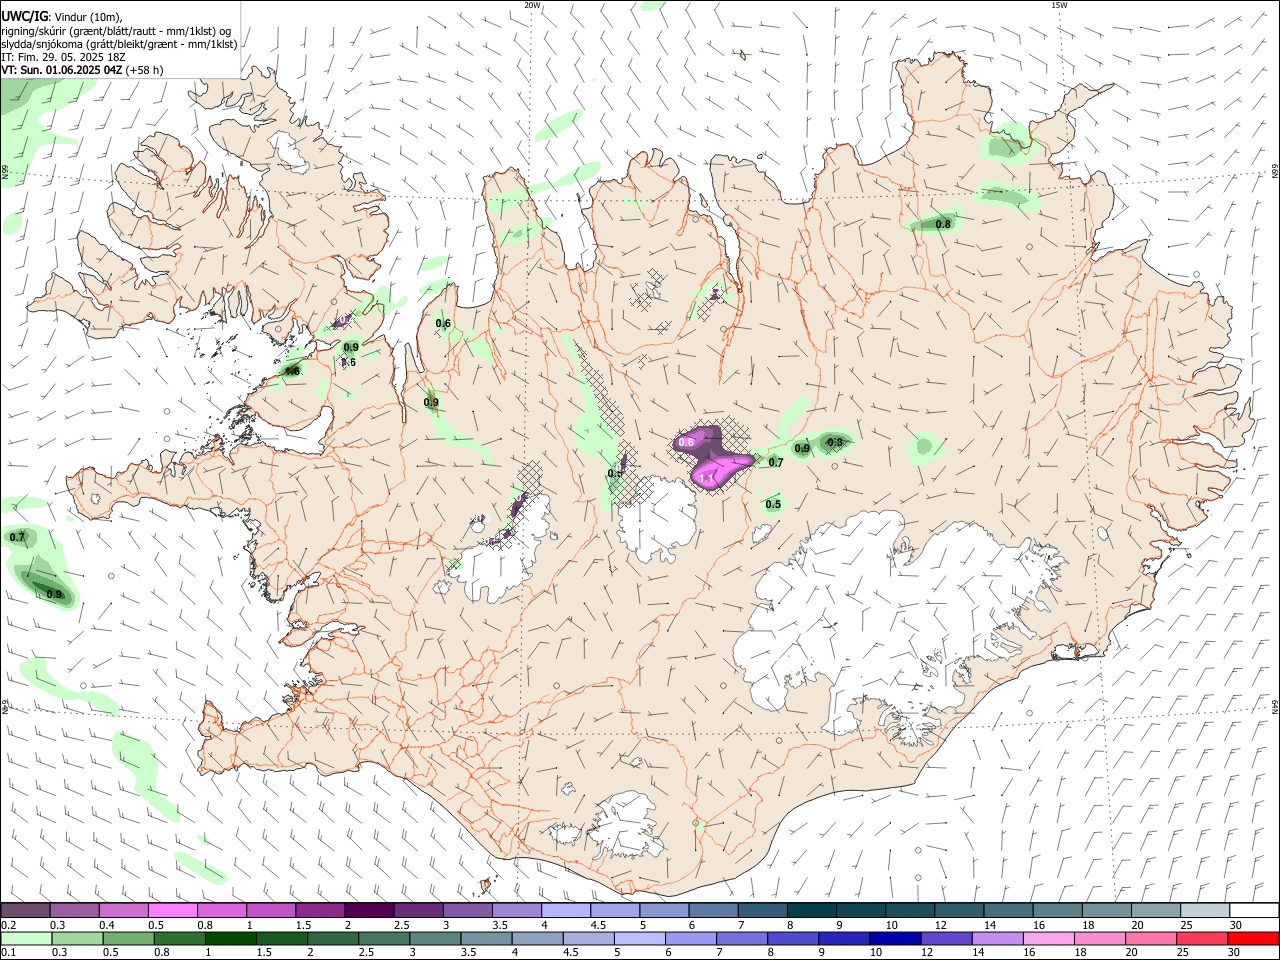
Task: Click the '30' label at the end of the top legend row
Action: [1235, 925]
